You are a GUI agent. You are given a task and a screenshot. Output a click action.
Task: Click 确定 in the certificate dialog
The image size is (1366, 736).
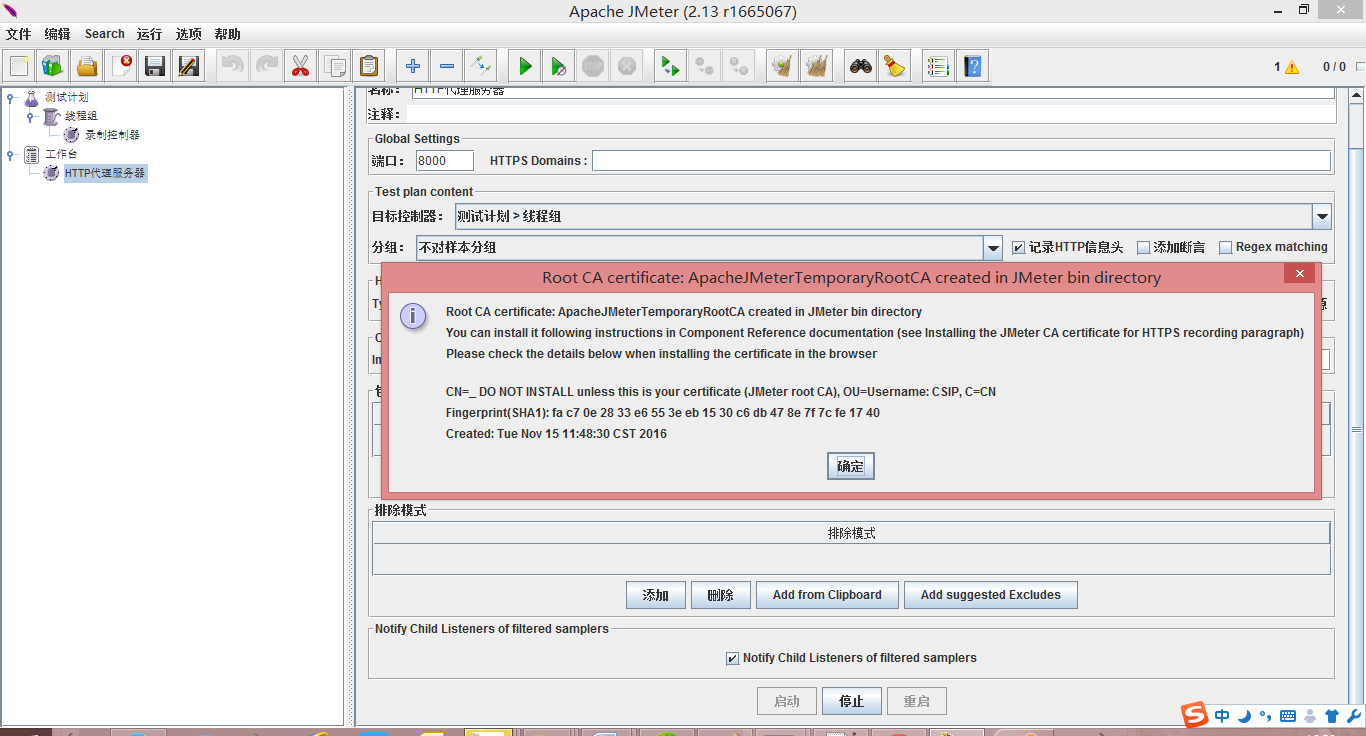851,466
